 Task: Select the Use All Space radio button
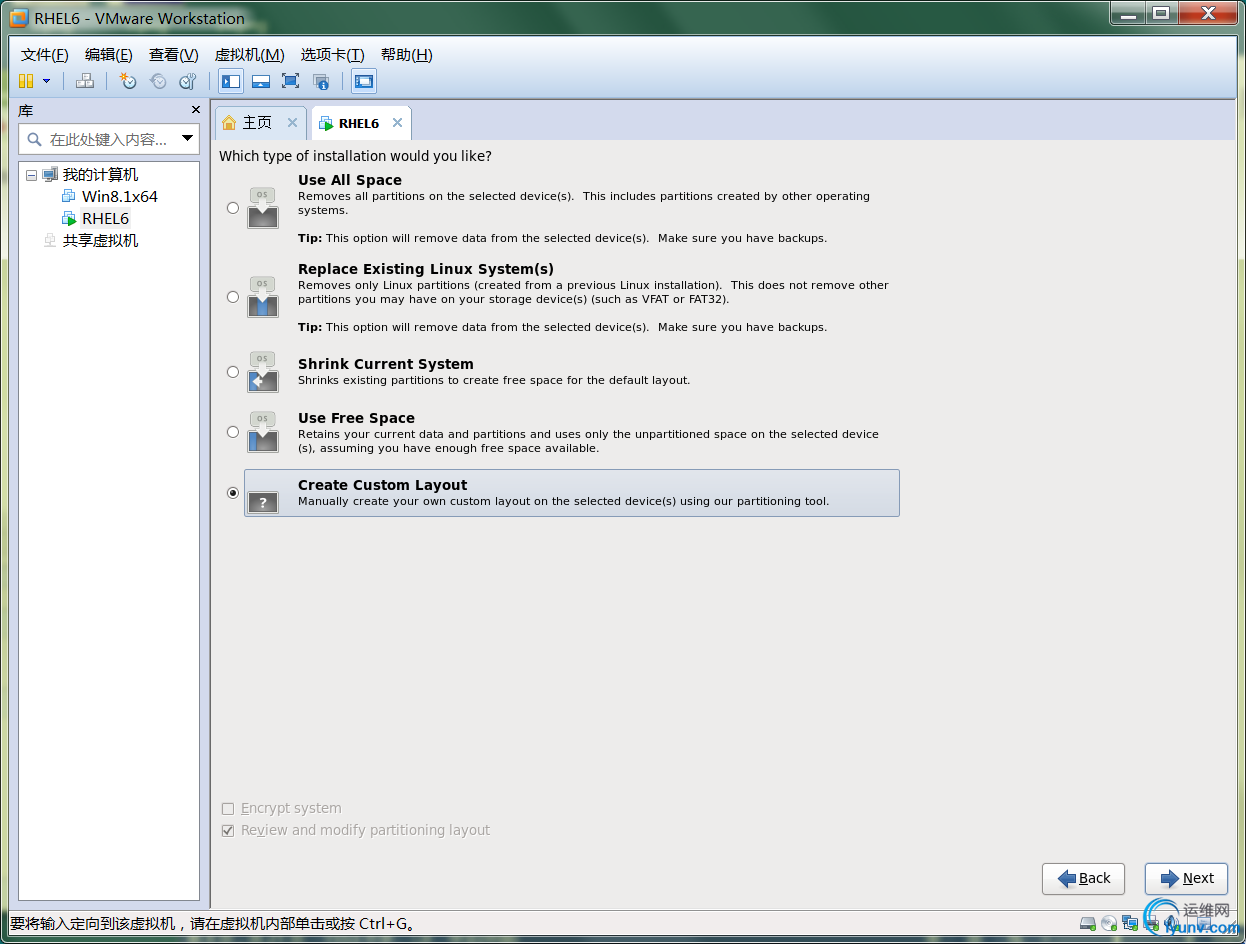coord(233,208)
